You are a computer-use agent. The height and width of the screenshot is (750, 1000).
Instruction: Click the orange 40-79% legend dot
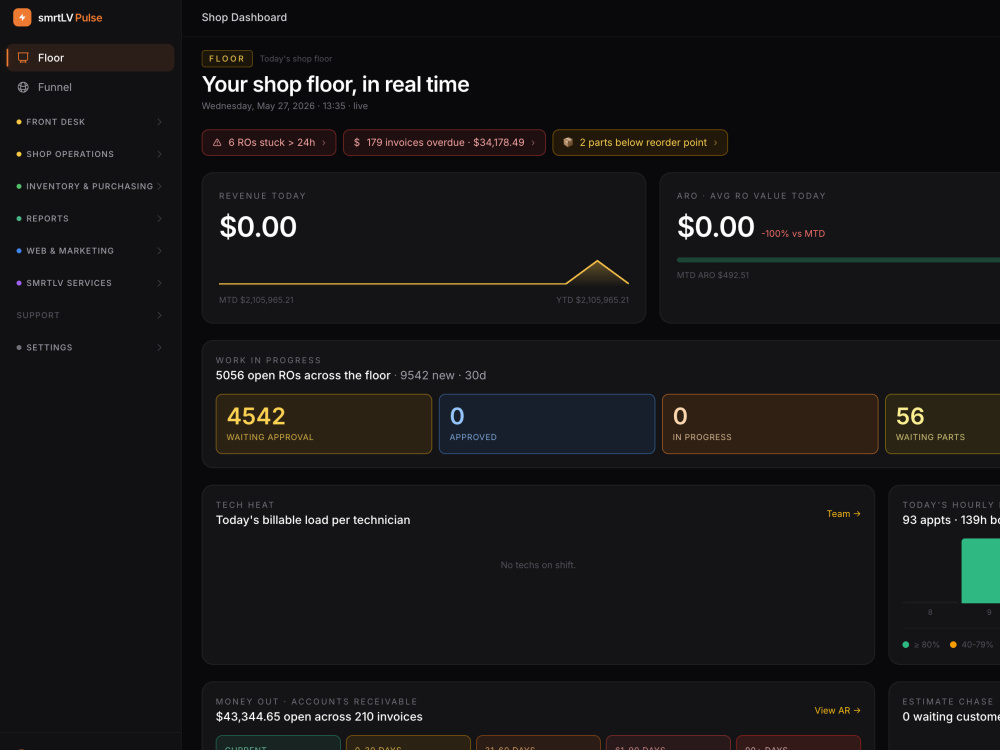point(953,645)
